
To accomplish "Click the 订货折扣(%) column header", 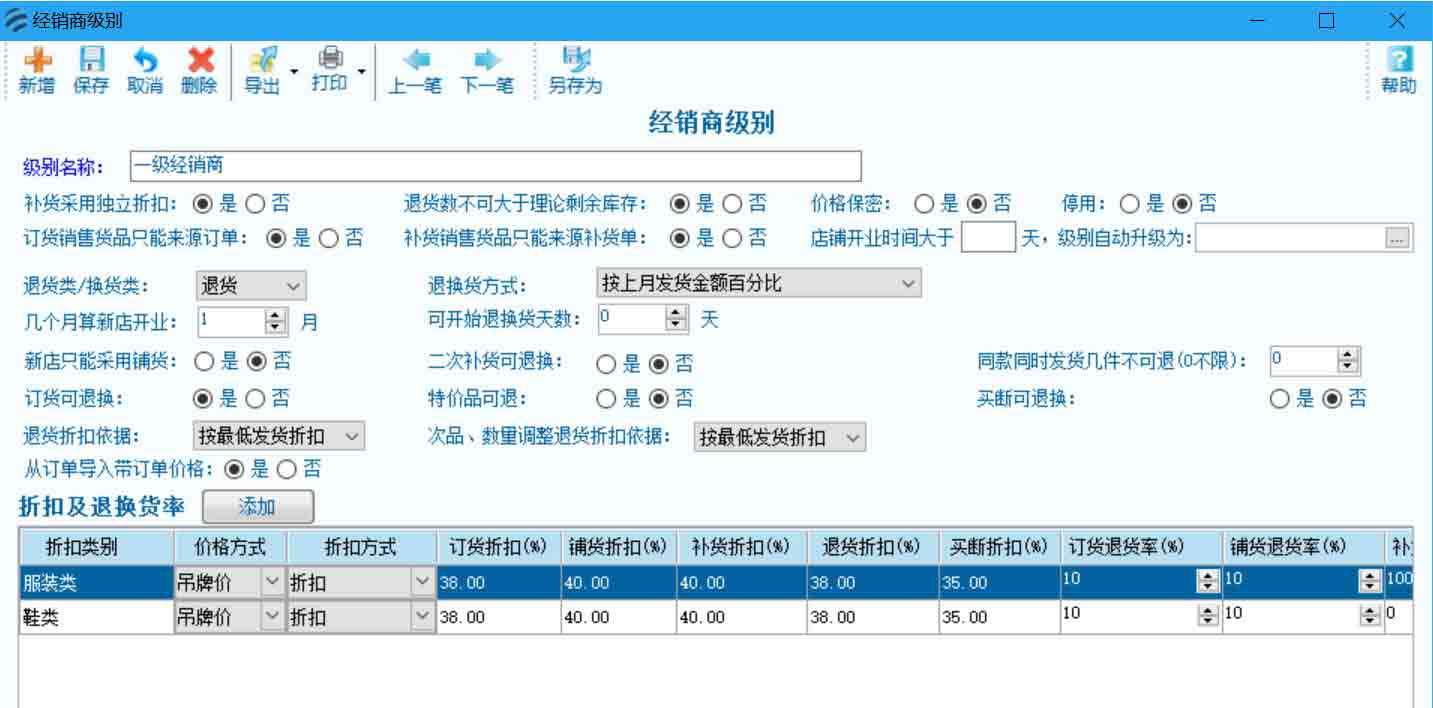I will (x=497, y=547).
